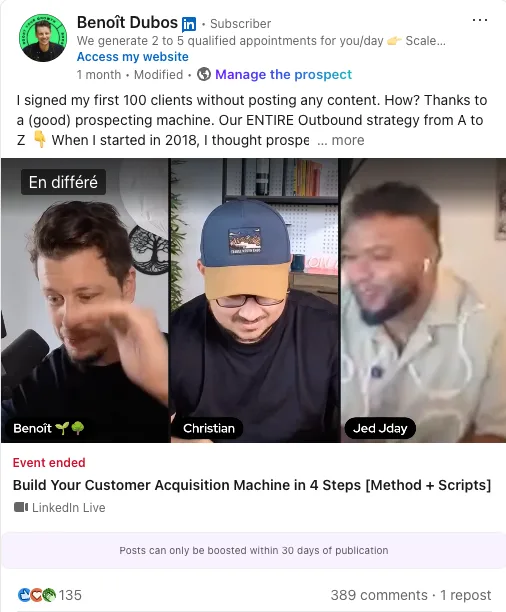
Task: Open Benoît Dubos's profile name
Action: (x=127, y=23)
